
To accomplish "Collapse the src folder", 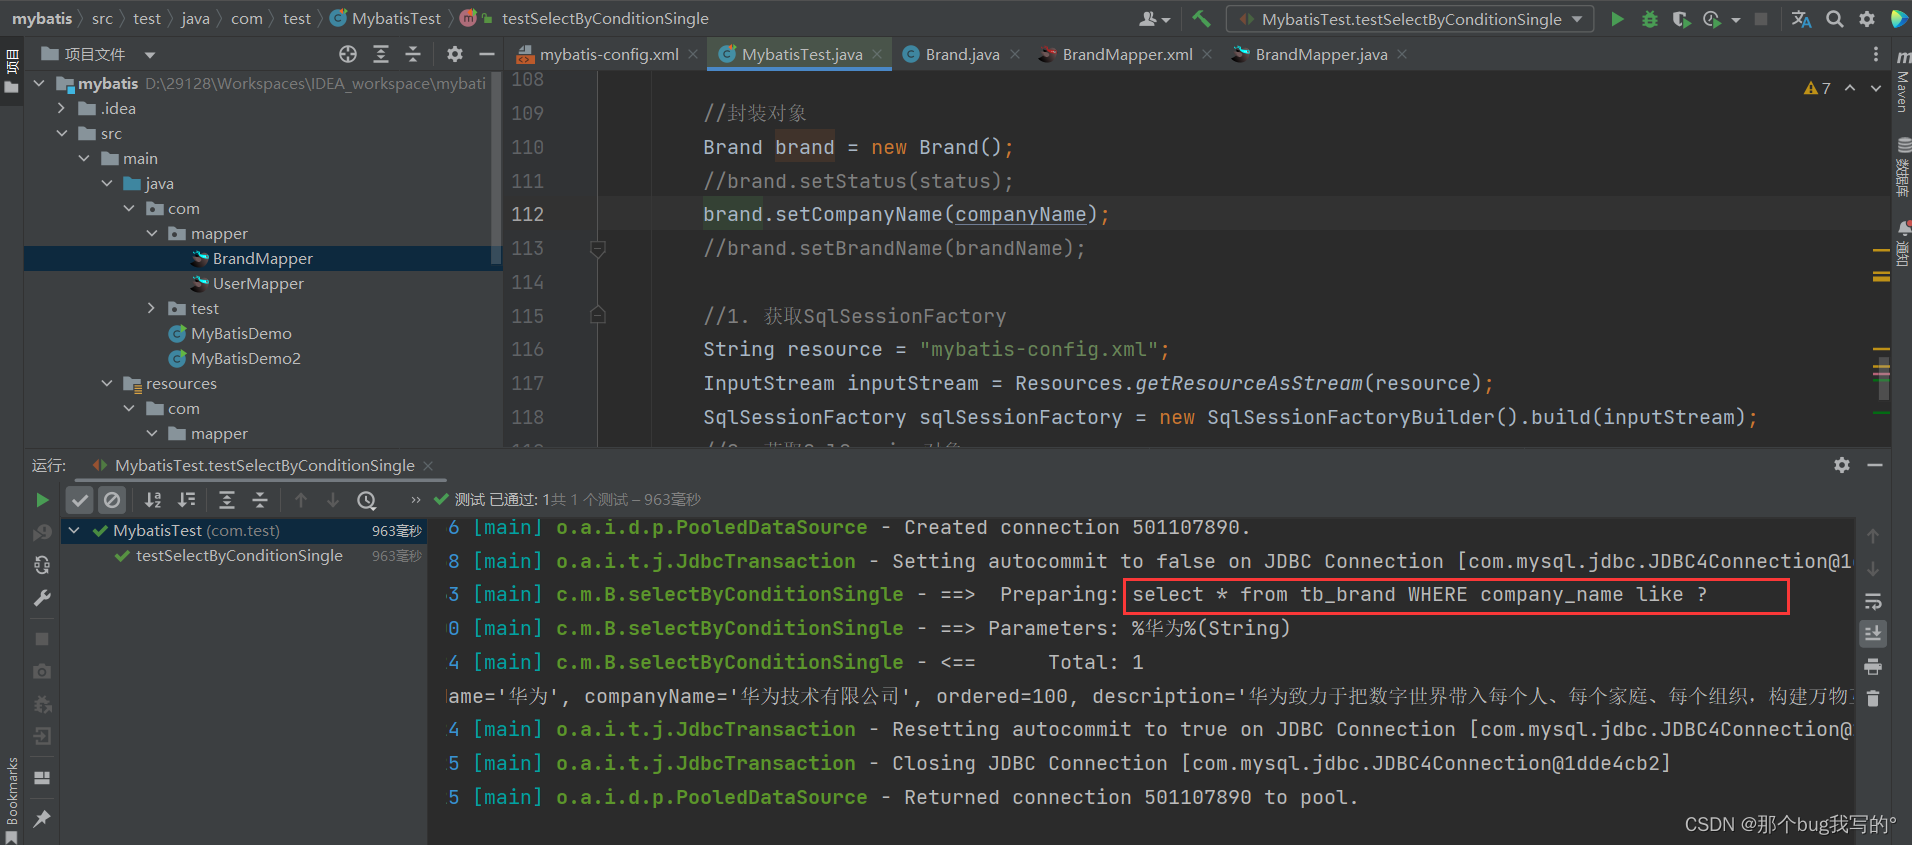I will pyautogui.click(x=62, y=134).
